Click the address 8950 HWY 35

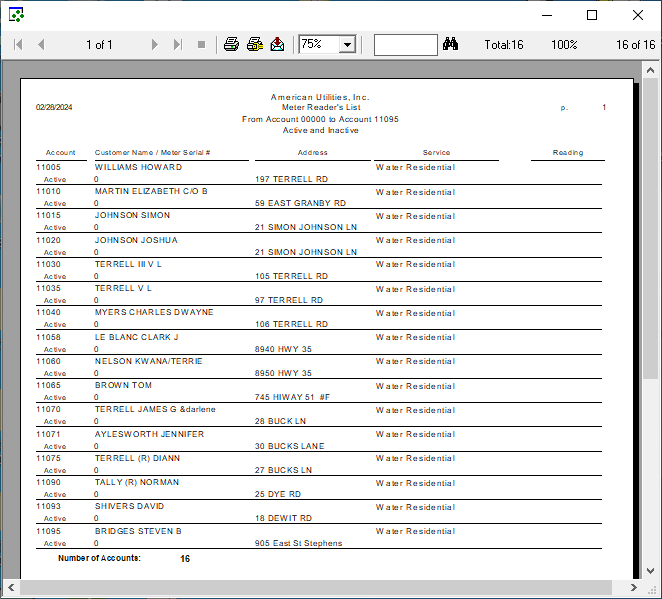tap(283, 373)
